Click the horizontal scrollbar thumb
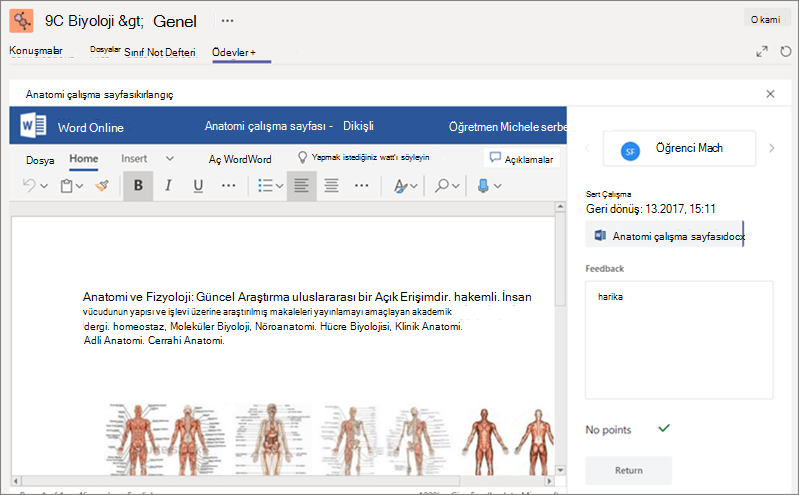This screenshot has width=799, height=495. (x=240, y=481)
